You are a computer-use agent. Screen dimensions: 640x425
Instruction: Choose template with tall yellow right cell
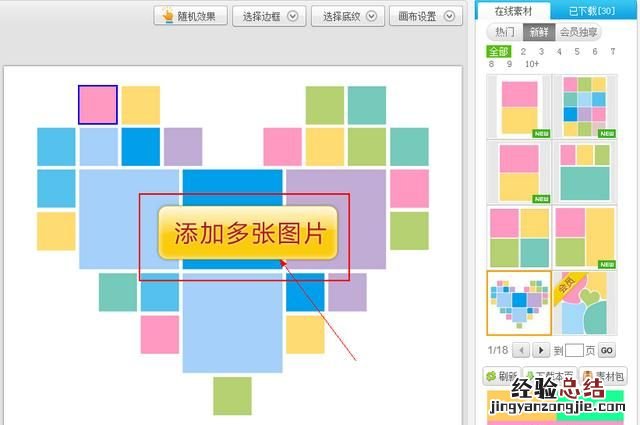tap(584, 237)
